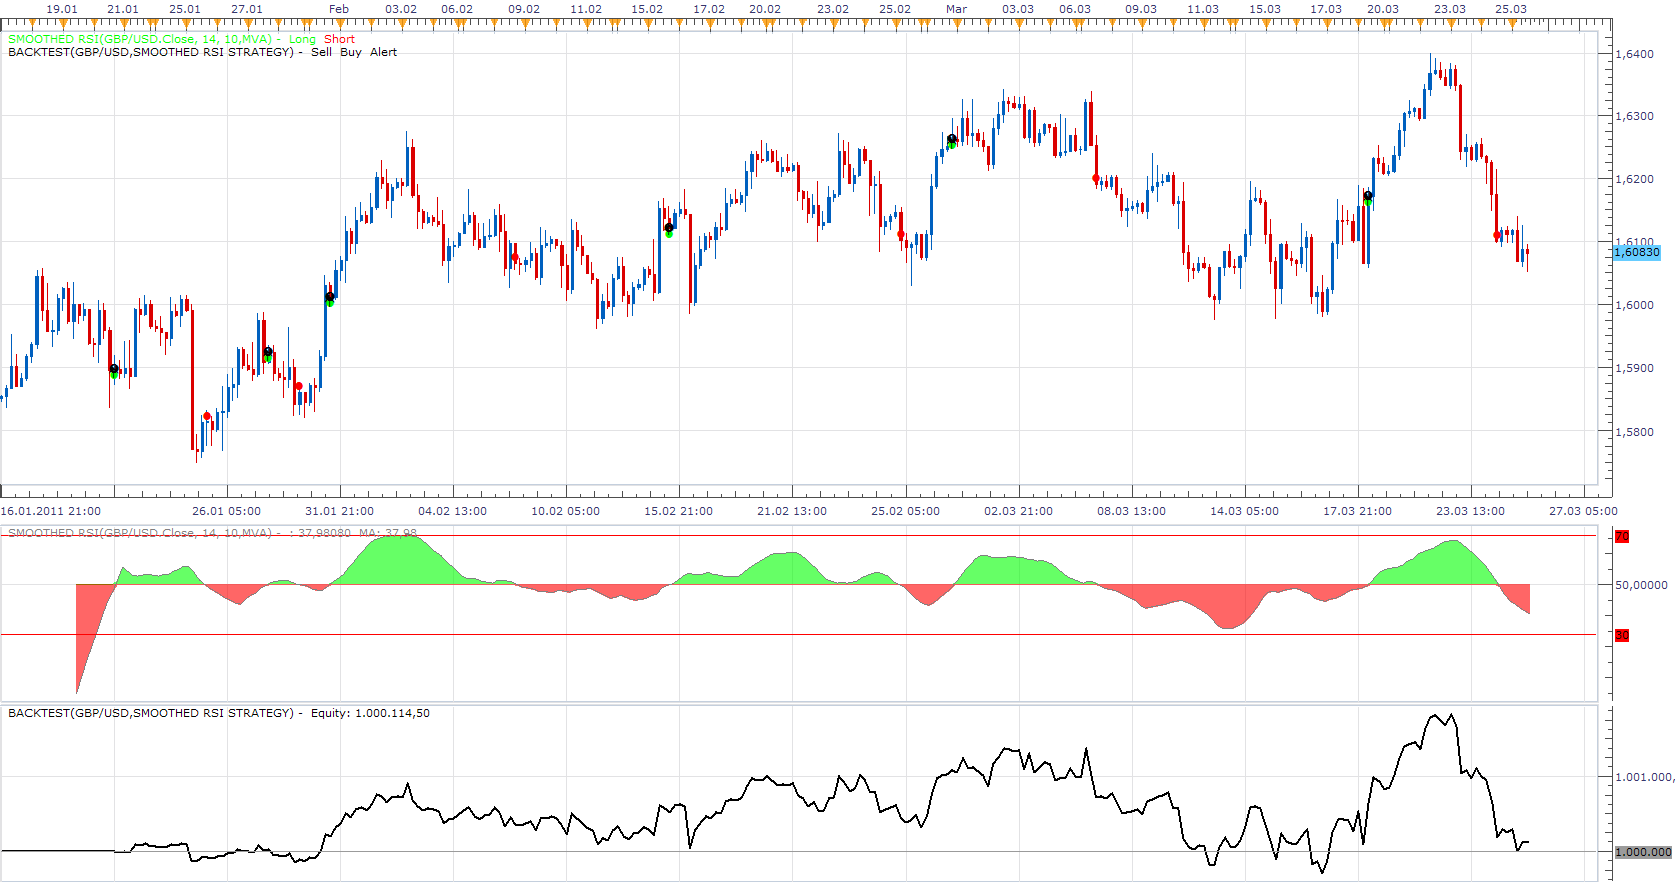The height and width of the screenshot is (882, 1676).
Task: Click the green Long legend label
Action: pyautogui.click(x=302, y=39)
